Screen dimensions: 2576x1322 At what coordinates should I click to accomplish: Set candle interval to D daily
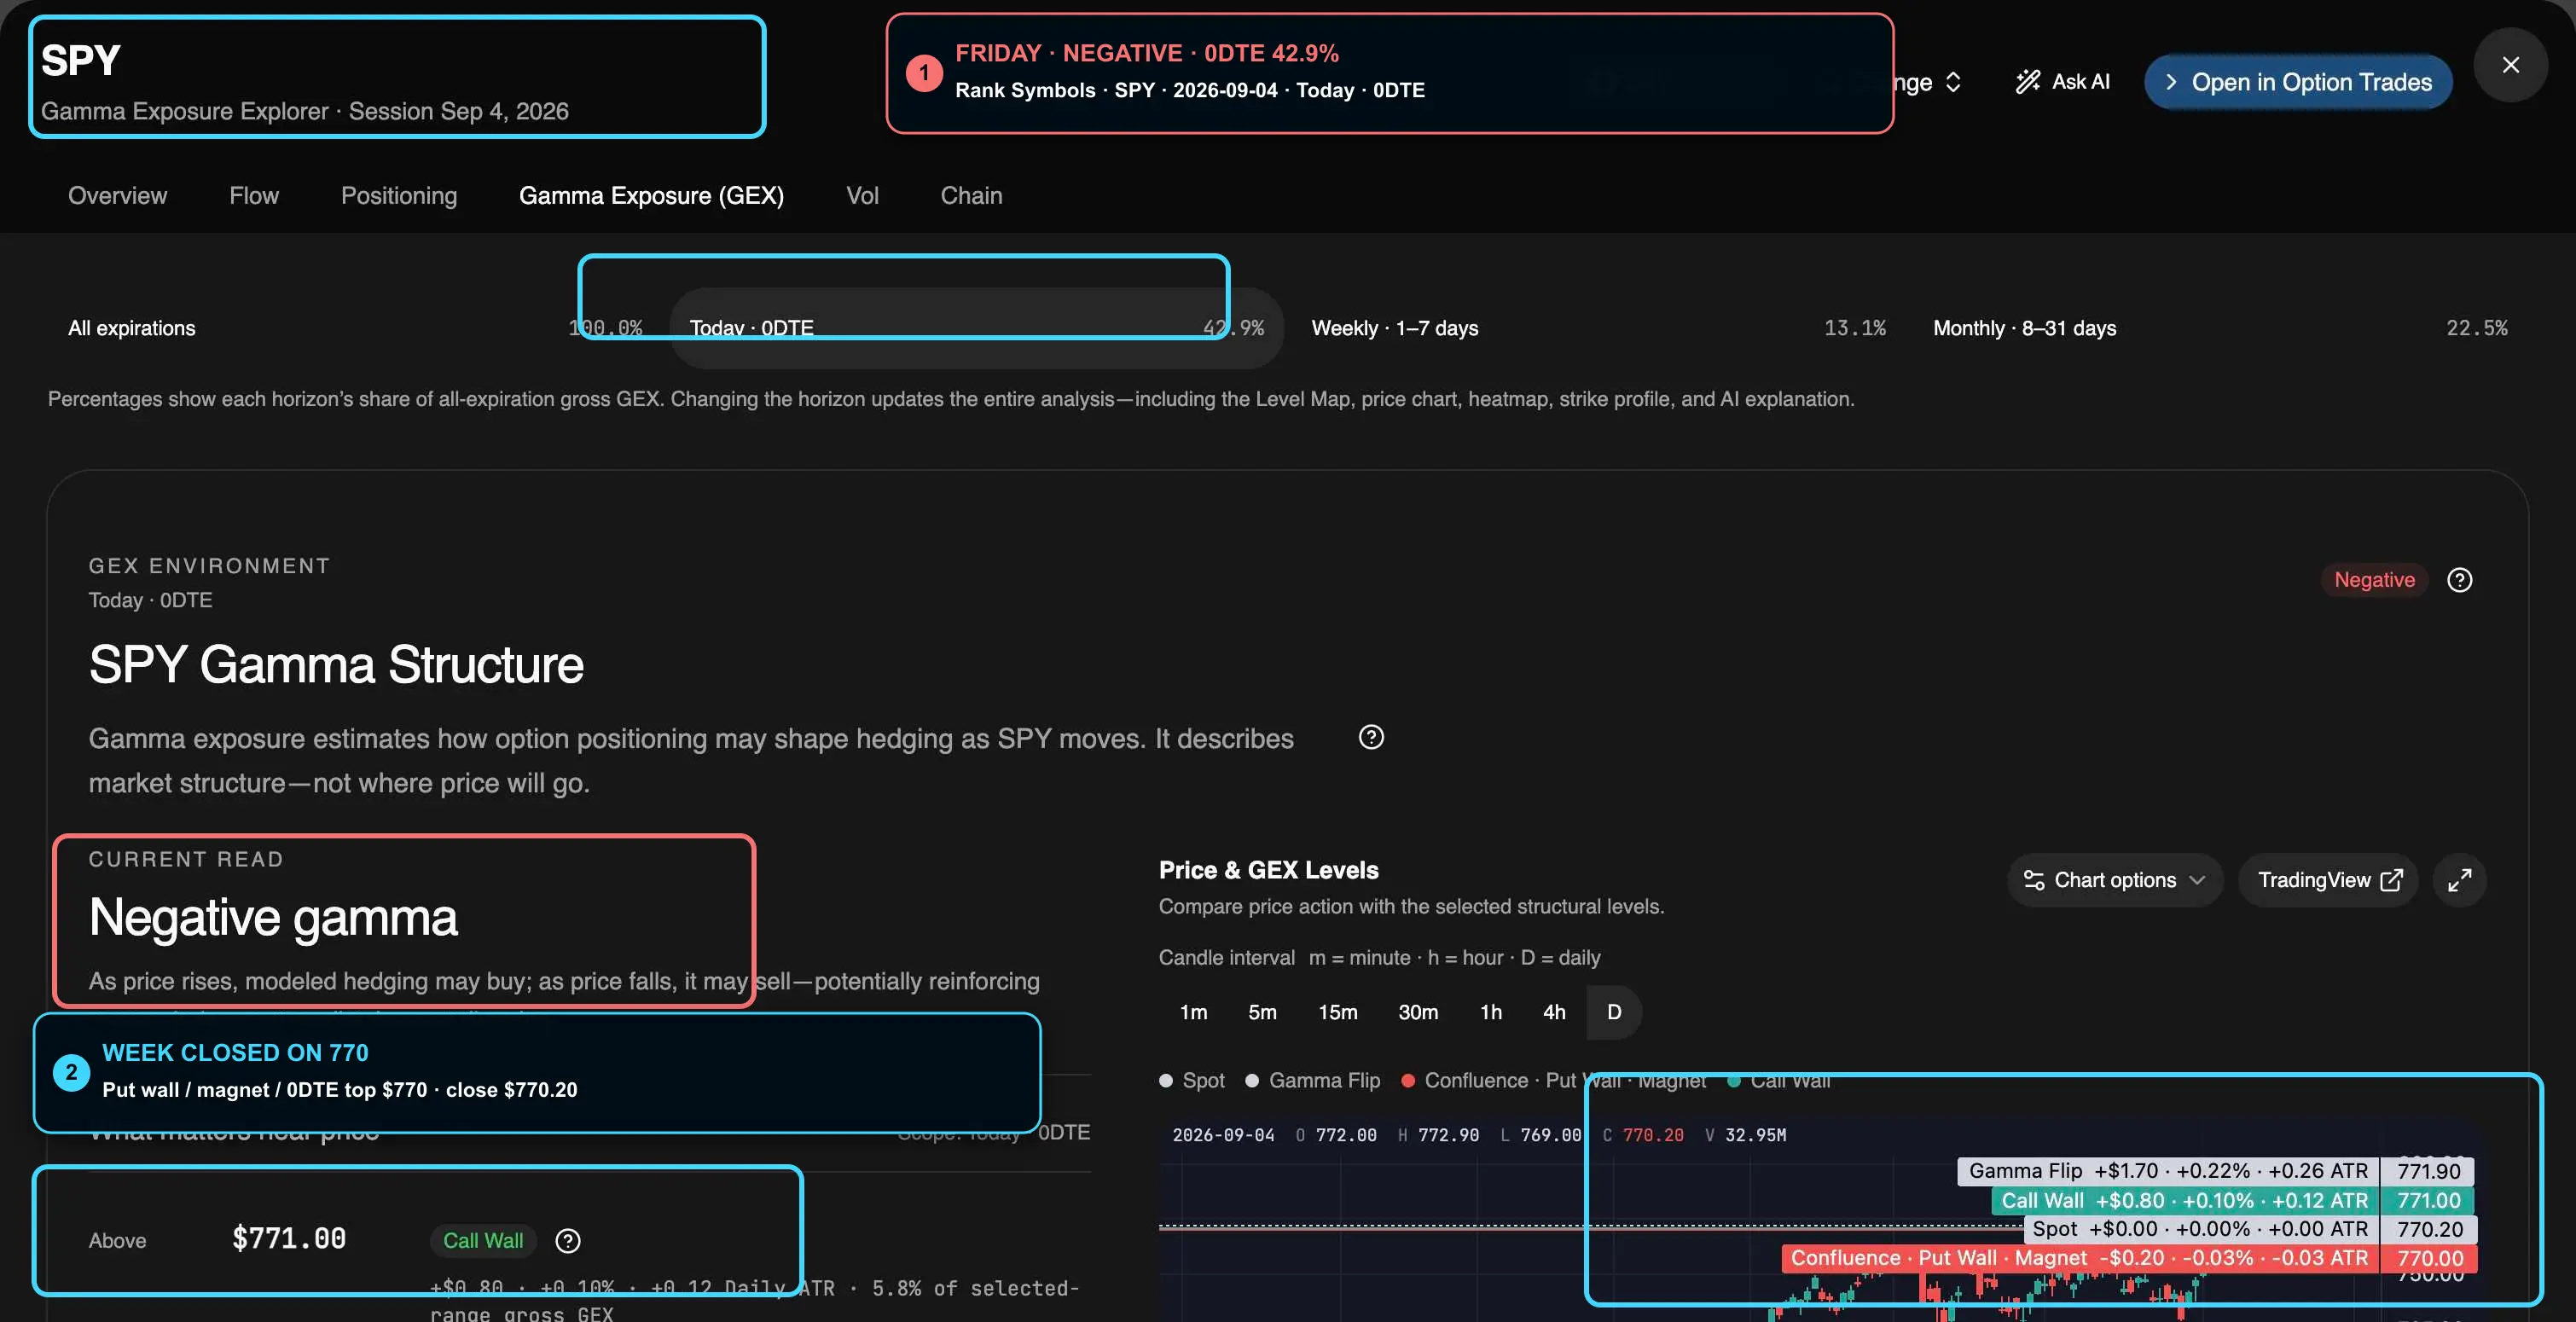(x=1614, y=1012)
